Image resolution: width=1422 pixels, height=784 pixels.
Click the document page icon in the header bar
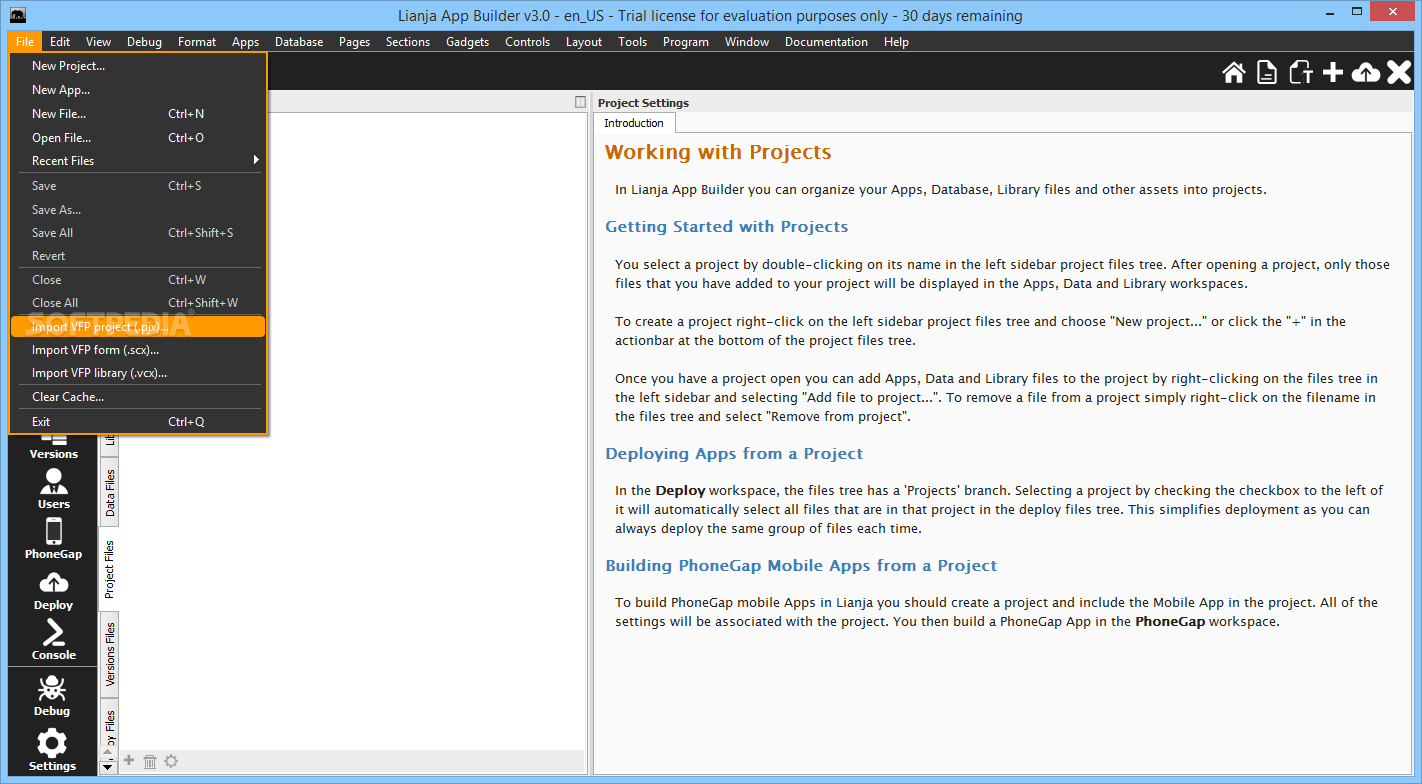[1267, 72]
